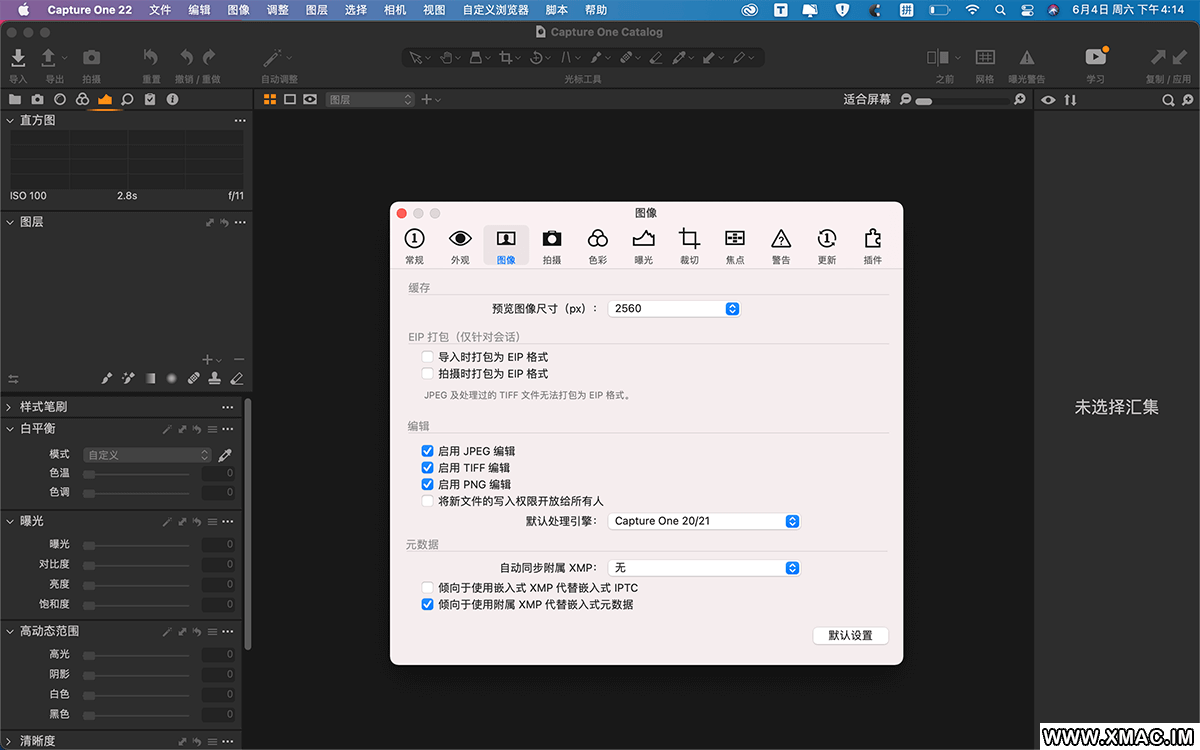Image resolution: width=1200 pixels, height=750 pixels.
Task: Open the Color circles tool tab
Action: pos(83,100)
